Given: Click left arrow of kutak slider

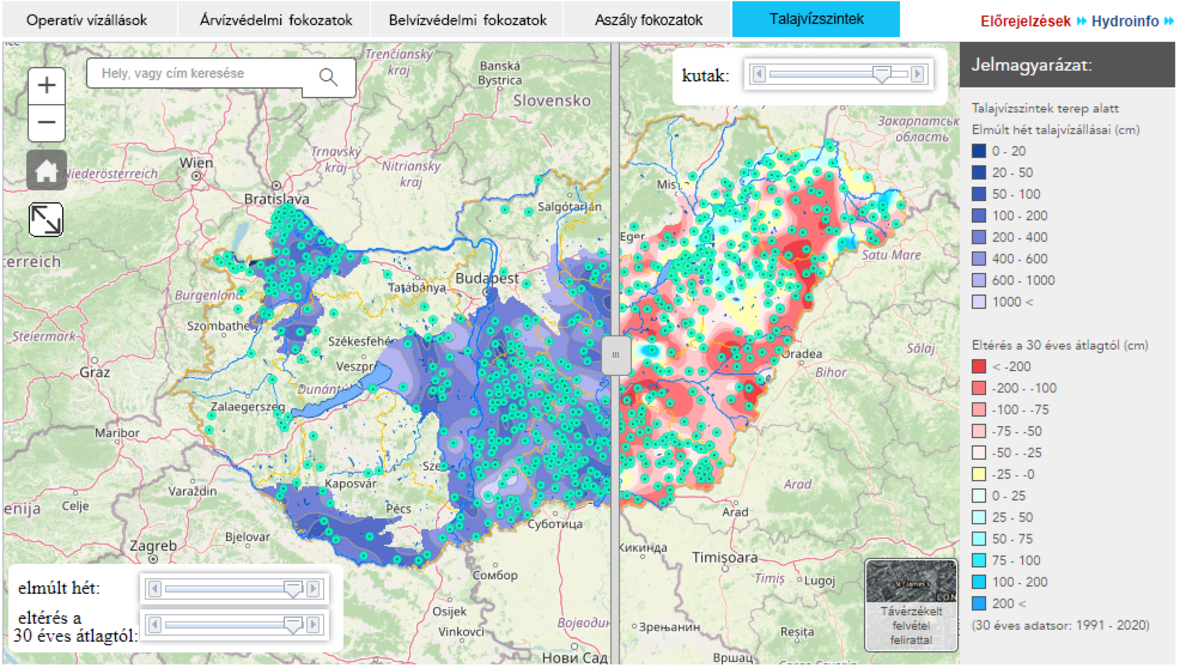Looking at the screenshot, I should point(759,74).
